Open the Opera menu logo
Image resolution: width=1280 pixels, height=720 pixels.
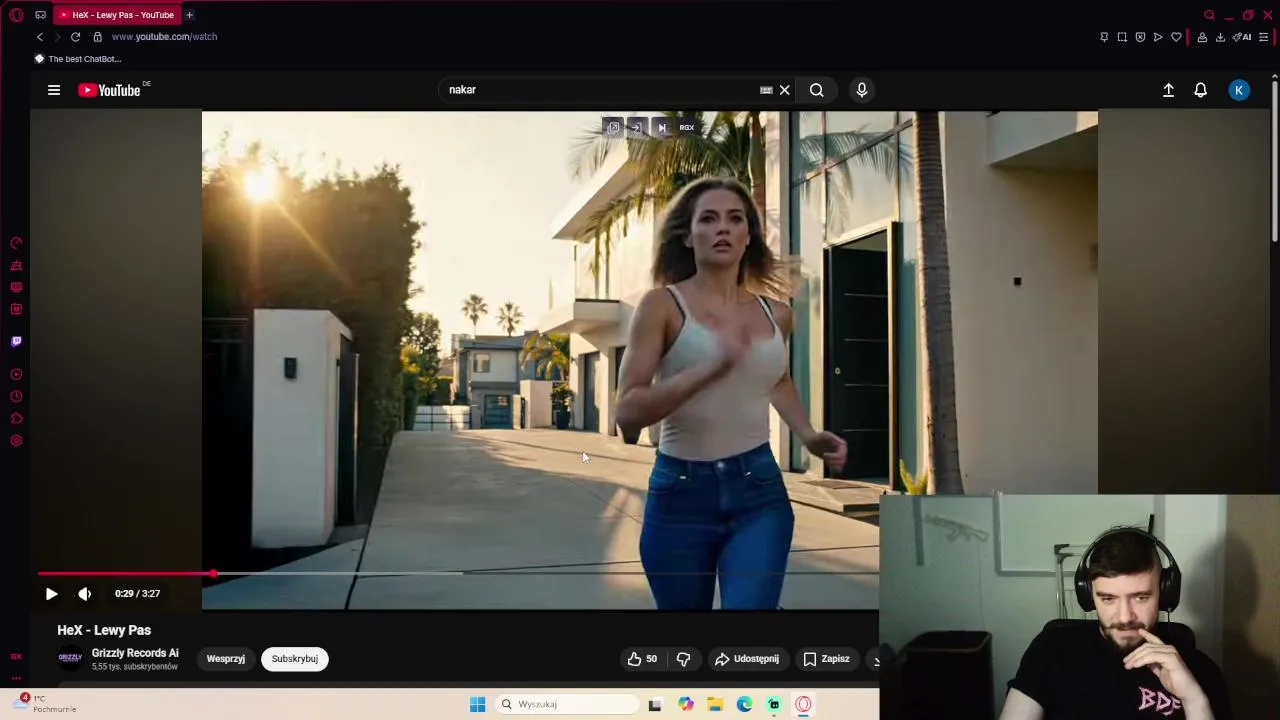[x=16, y=15]
